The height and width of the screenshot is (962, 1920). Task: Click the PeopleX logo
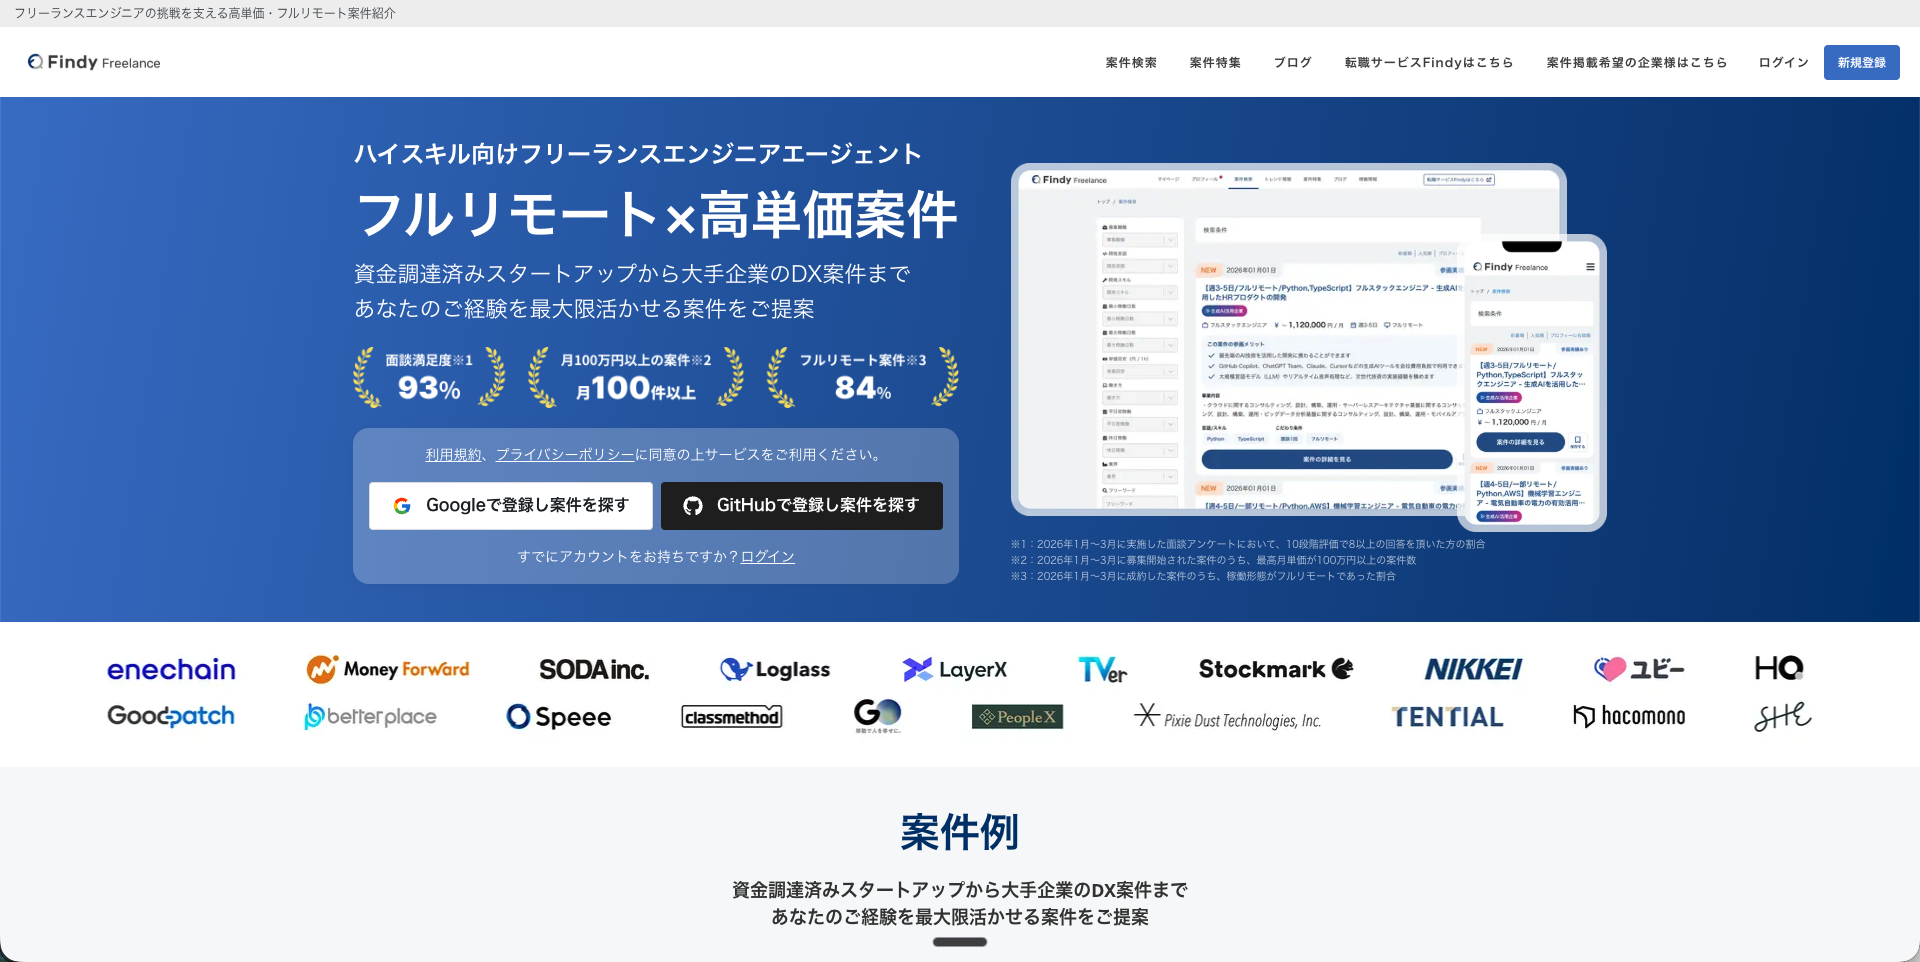pos(1017,717)
